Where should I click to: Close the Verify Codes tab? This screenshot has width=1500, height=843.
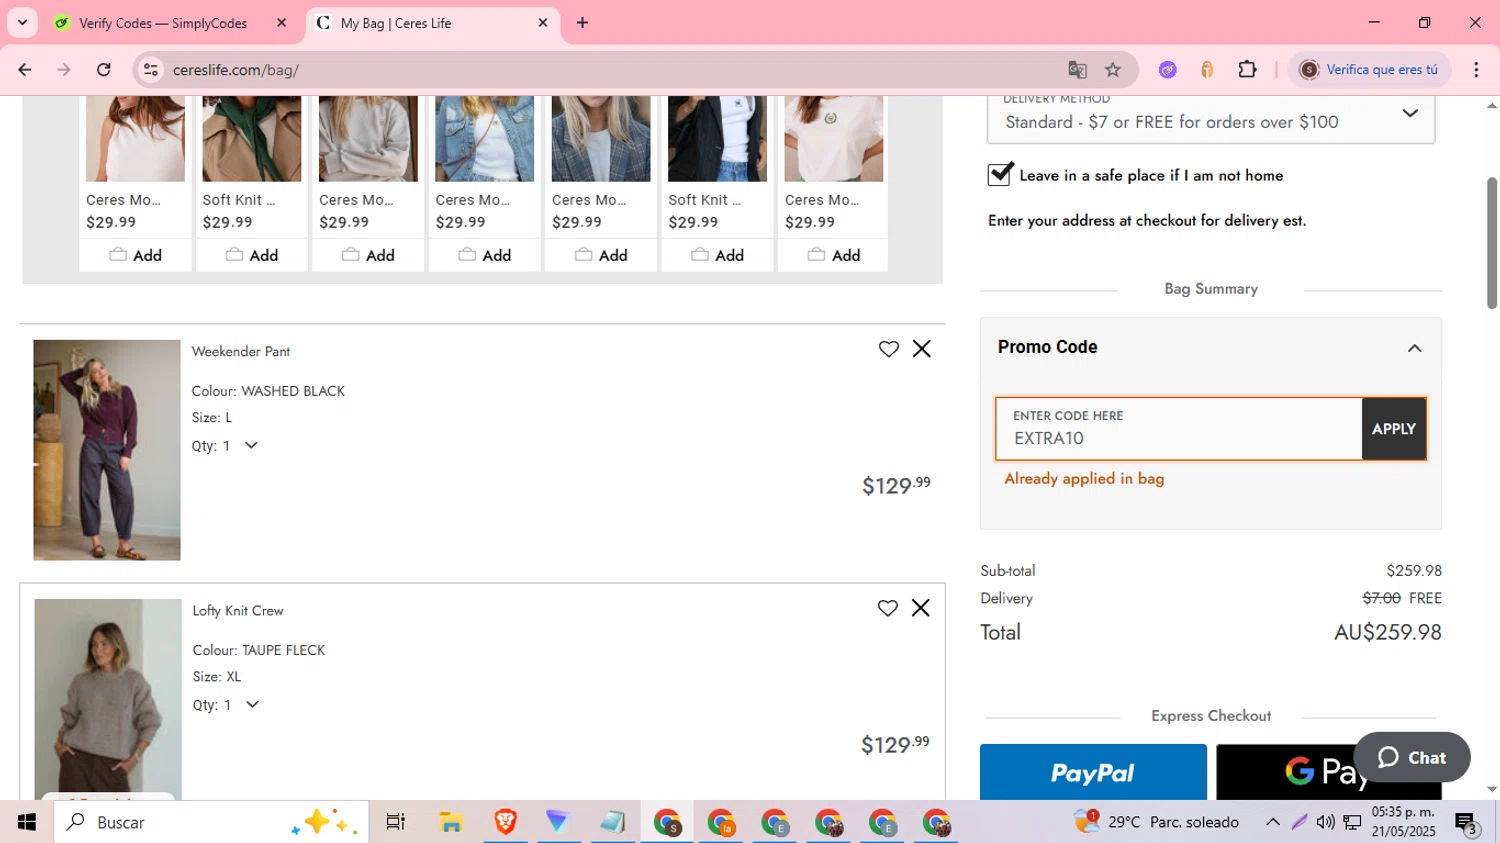click(x=281, y=23)
